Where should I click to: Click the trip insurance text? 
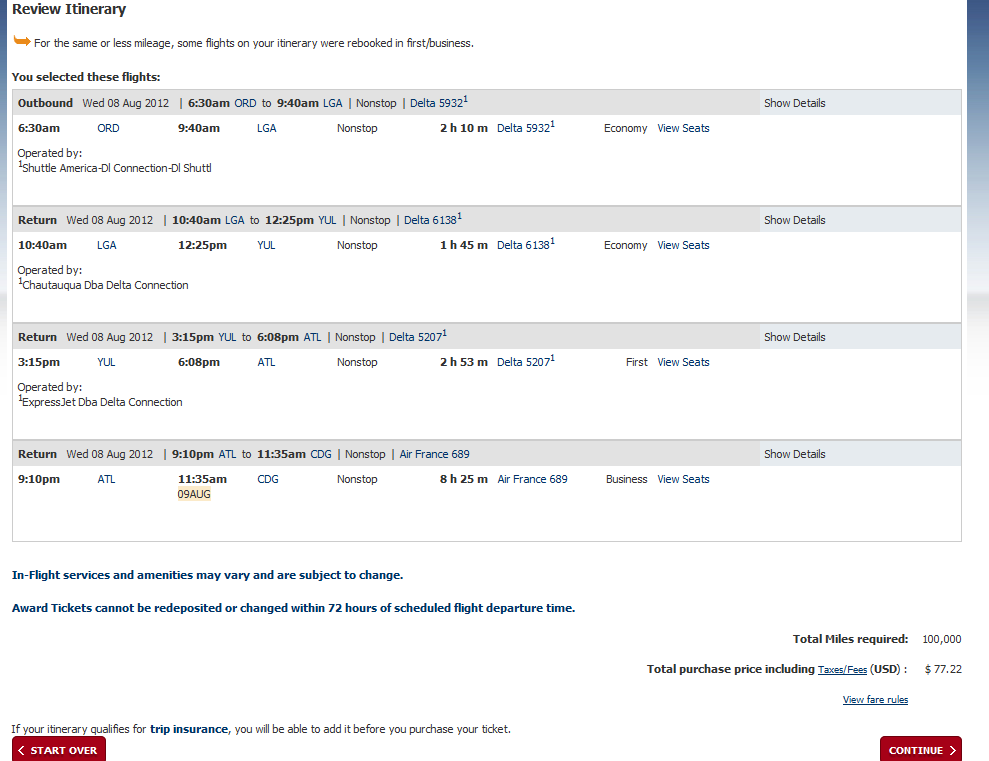(189, 729)
